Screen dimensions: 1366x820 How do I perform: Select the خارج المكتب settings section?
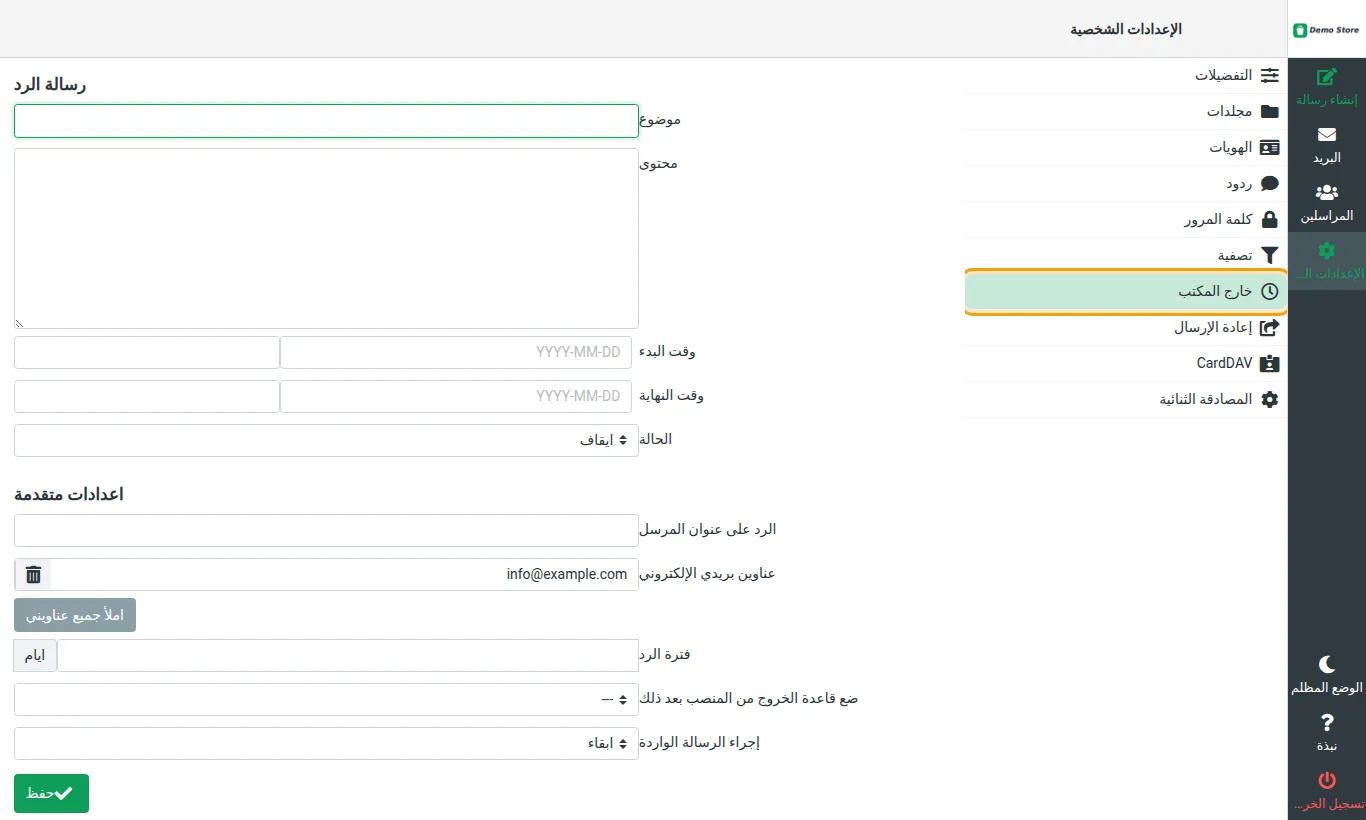click(x=1125, y=292)
